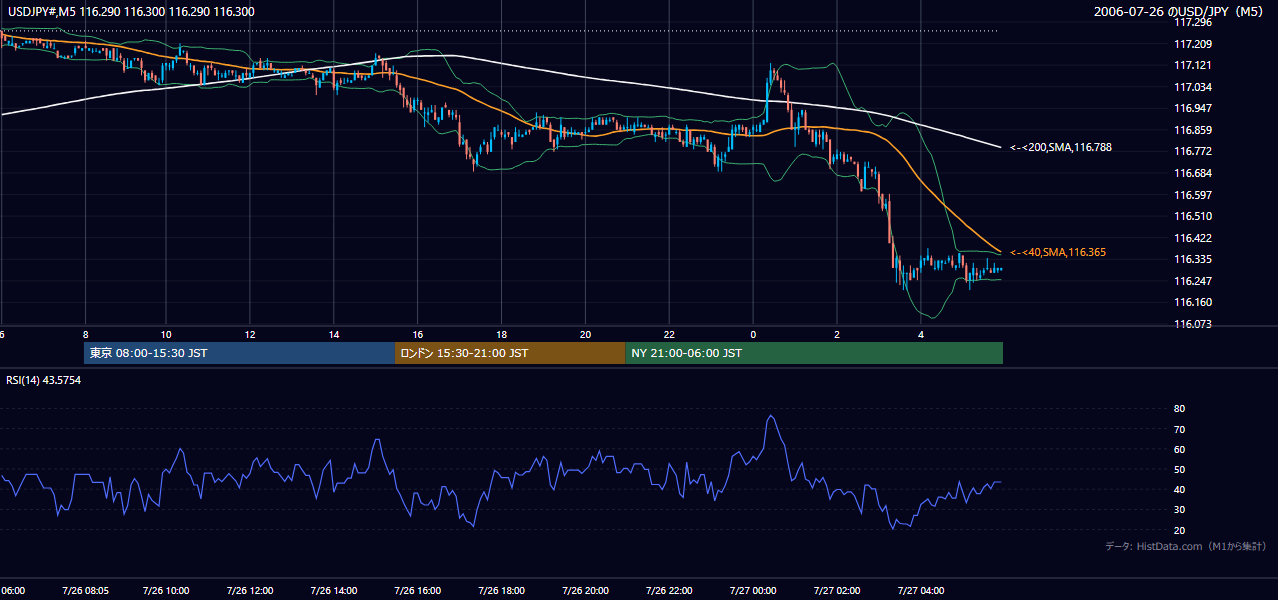Click the 200 SMA label 116.788

tap(1061, 147)
